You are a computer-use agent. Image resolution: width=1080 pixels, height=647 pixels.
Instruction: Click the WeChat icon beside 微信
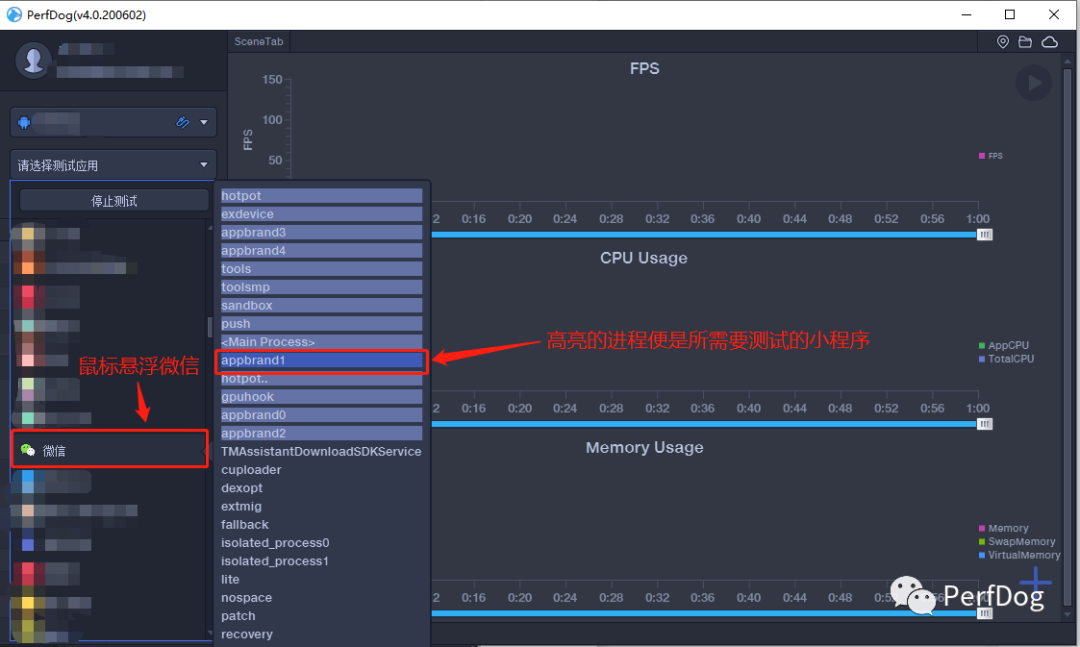pyautogui.click(x=28, y=450)
